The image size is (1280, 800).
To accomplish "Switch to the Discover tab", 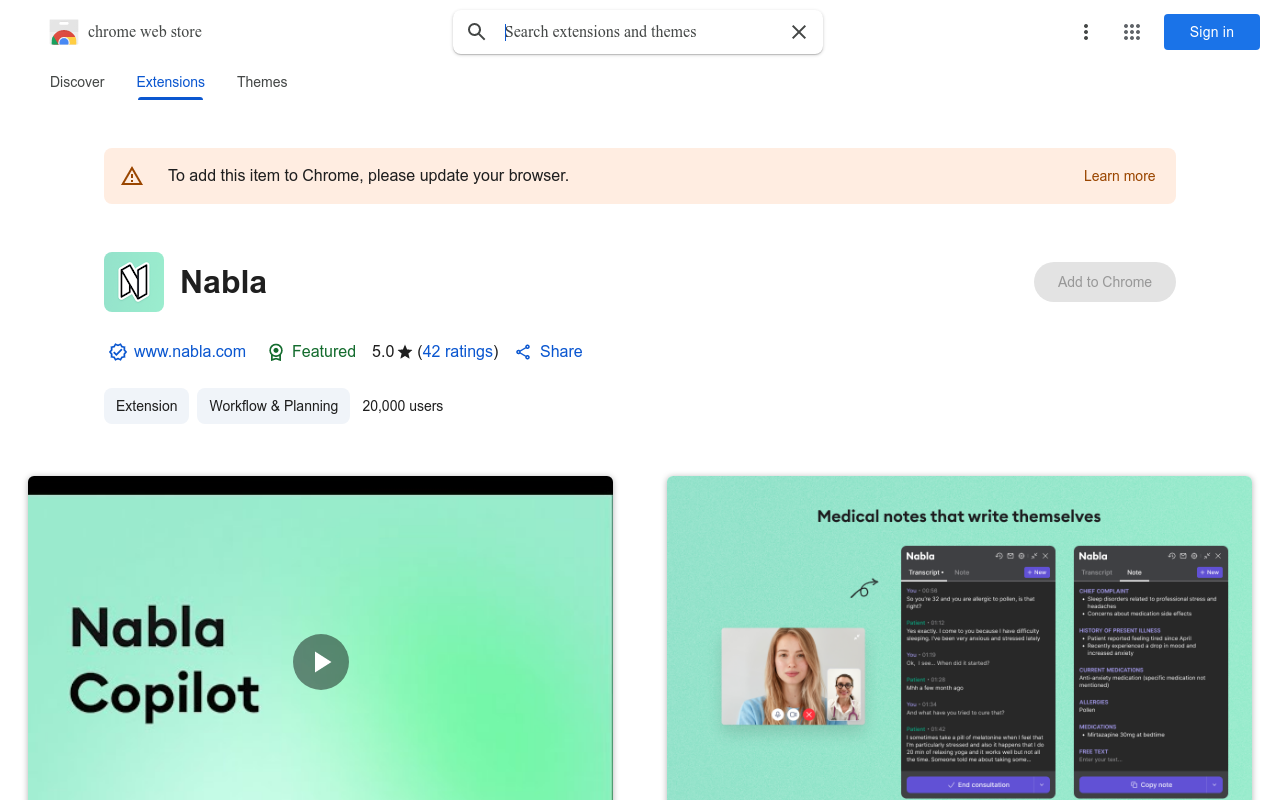I will pyautogui.click(x=77, y=82).
